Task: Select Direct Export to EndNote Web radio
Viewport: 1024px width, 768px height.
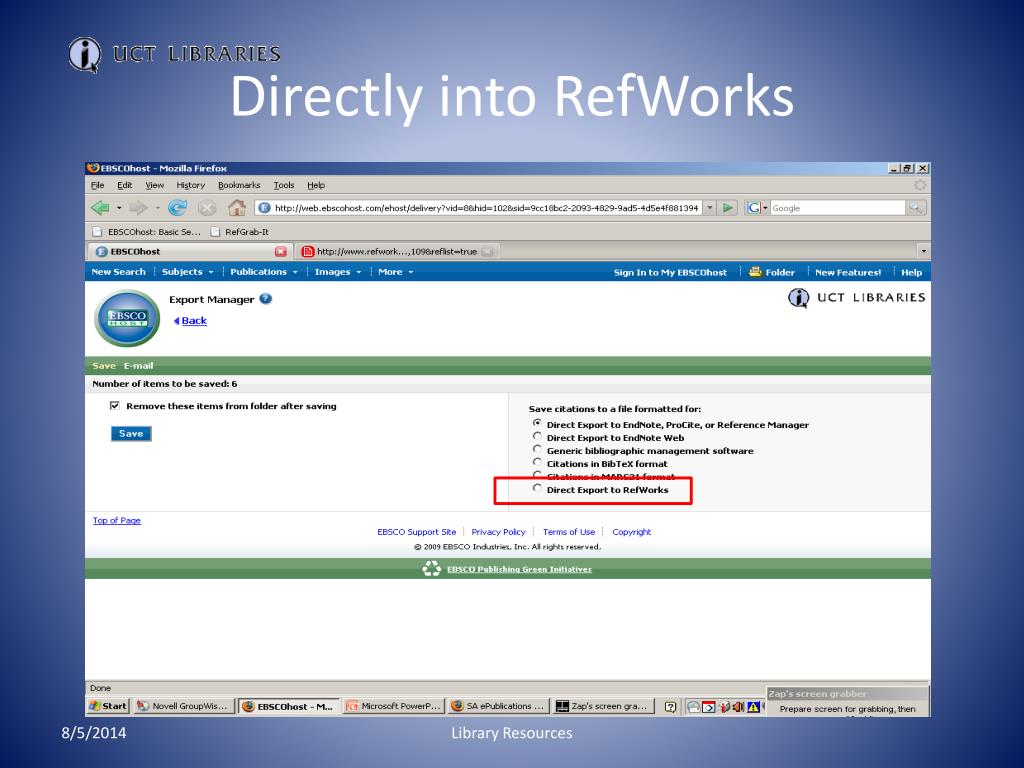Action: (537, 436)
